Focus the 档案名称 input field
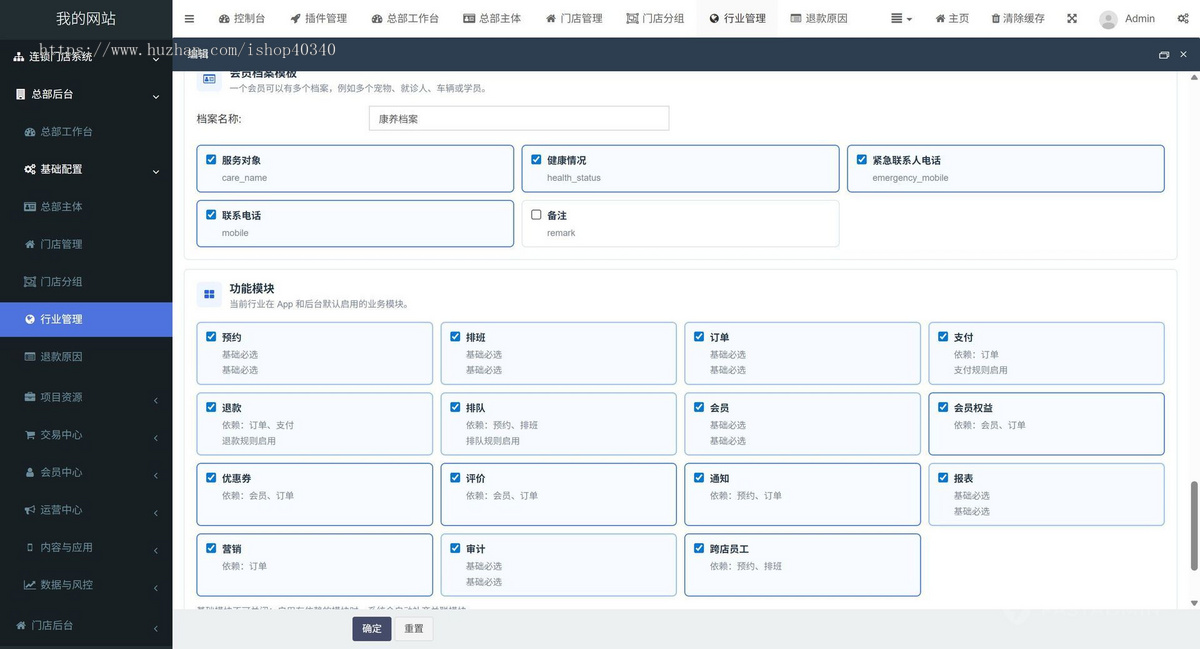Image resolution: width=1200 pixels, height=649 pixels. [x=519, y=119]
